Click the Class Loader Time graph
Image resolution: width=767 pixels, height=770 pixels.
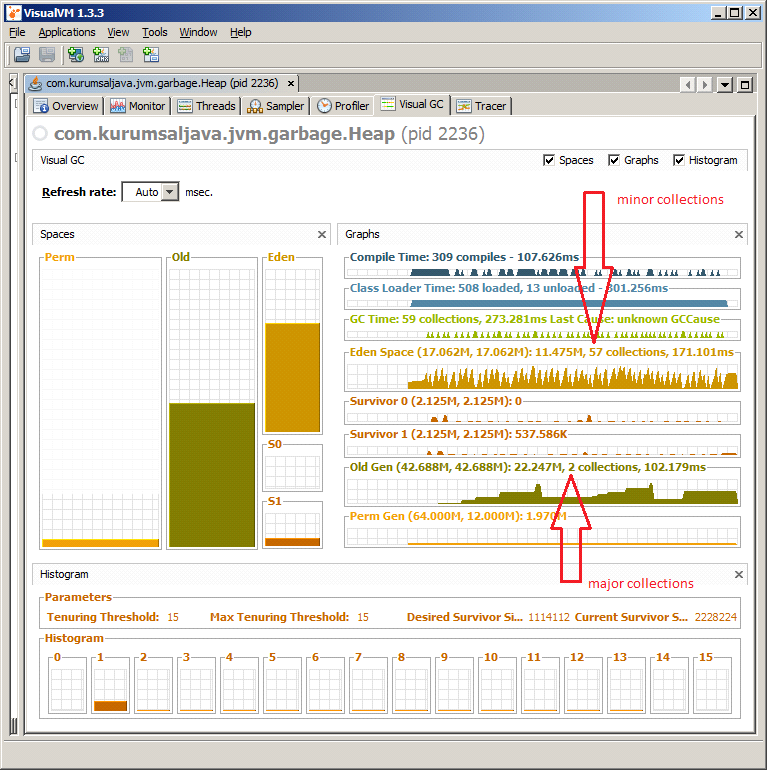[542, 302]
